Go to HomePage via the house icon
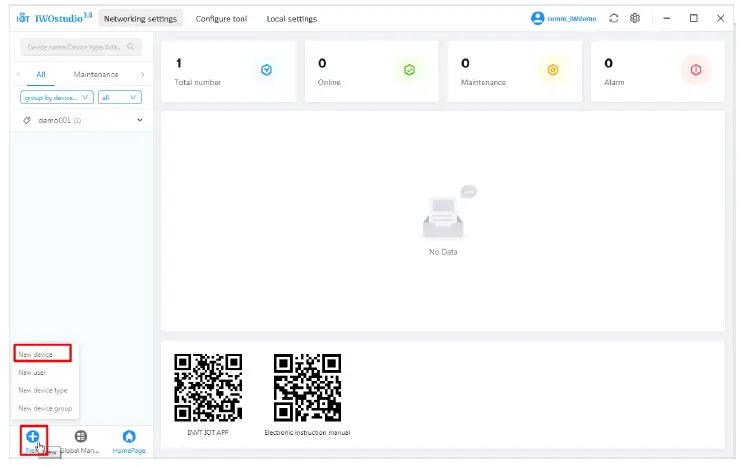 point(129,436)
